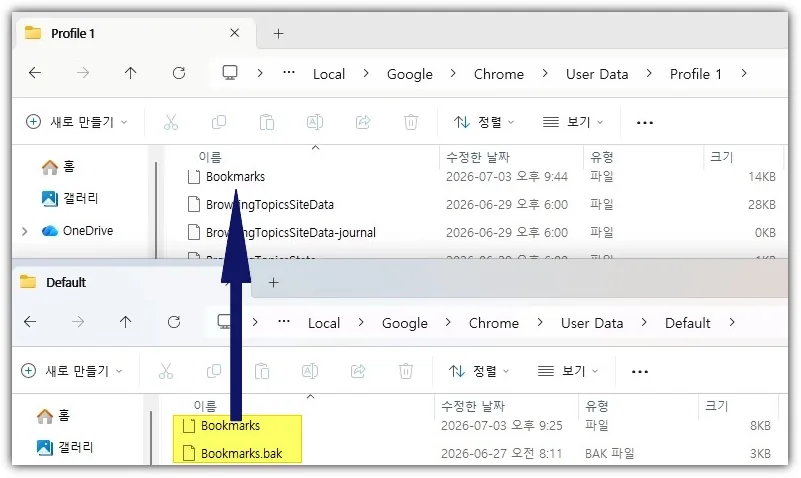Click Chrome breadcrumb in Default window

[493, 323]
